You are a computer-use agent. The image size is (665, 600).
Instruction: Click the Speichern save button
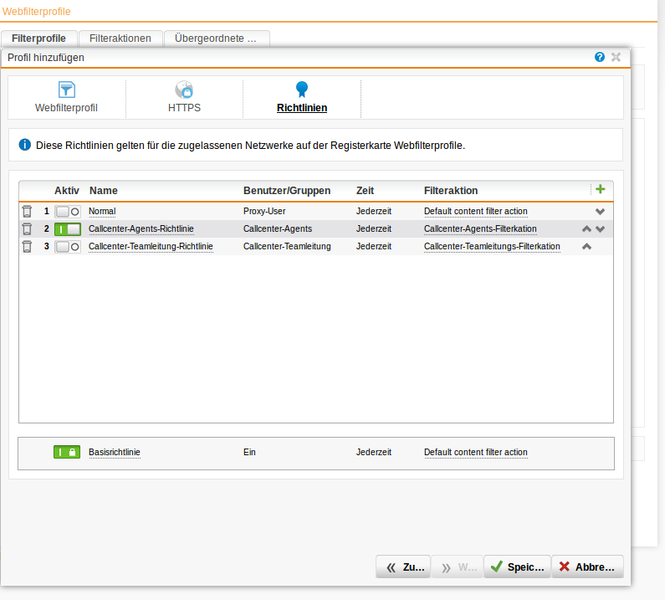[516, 567]
